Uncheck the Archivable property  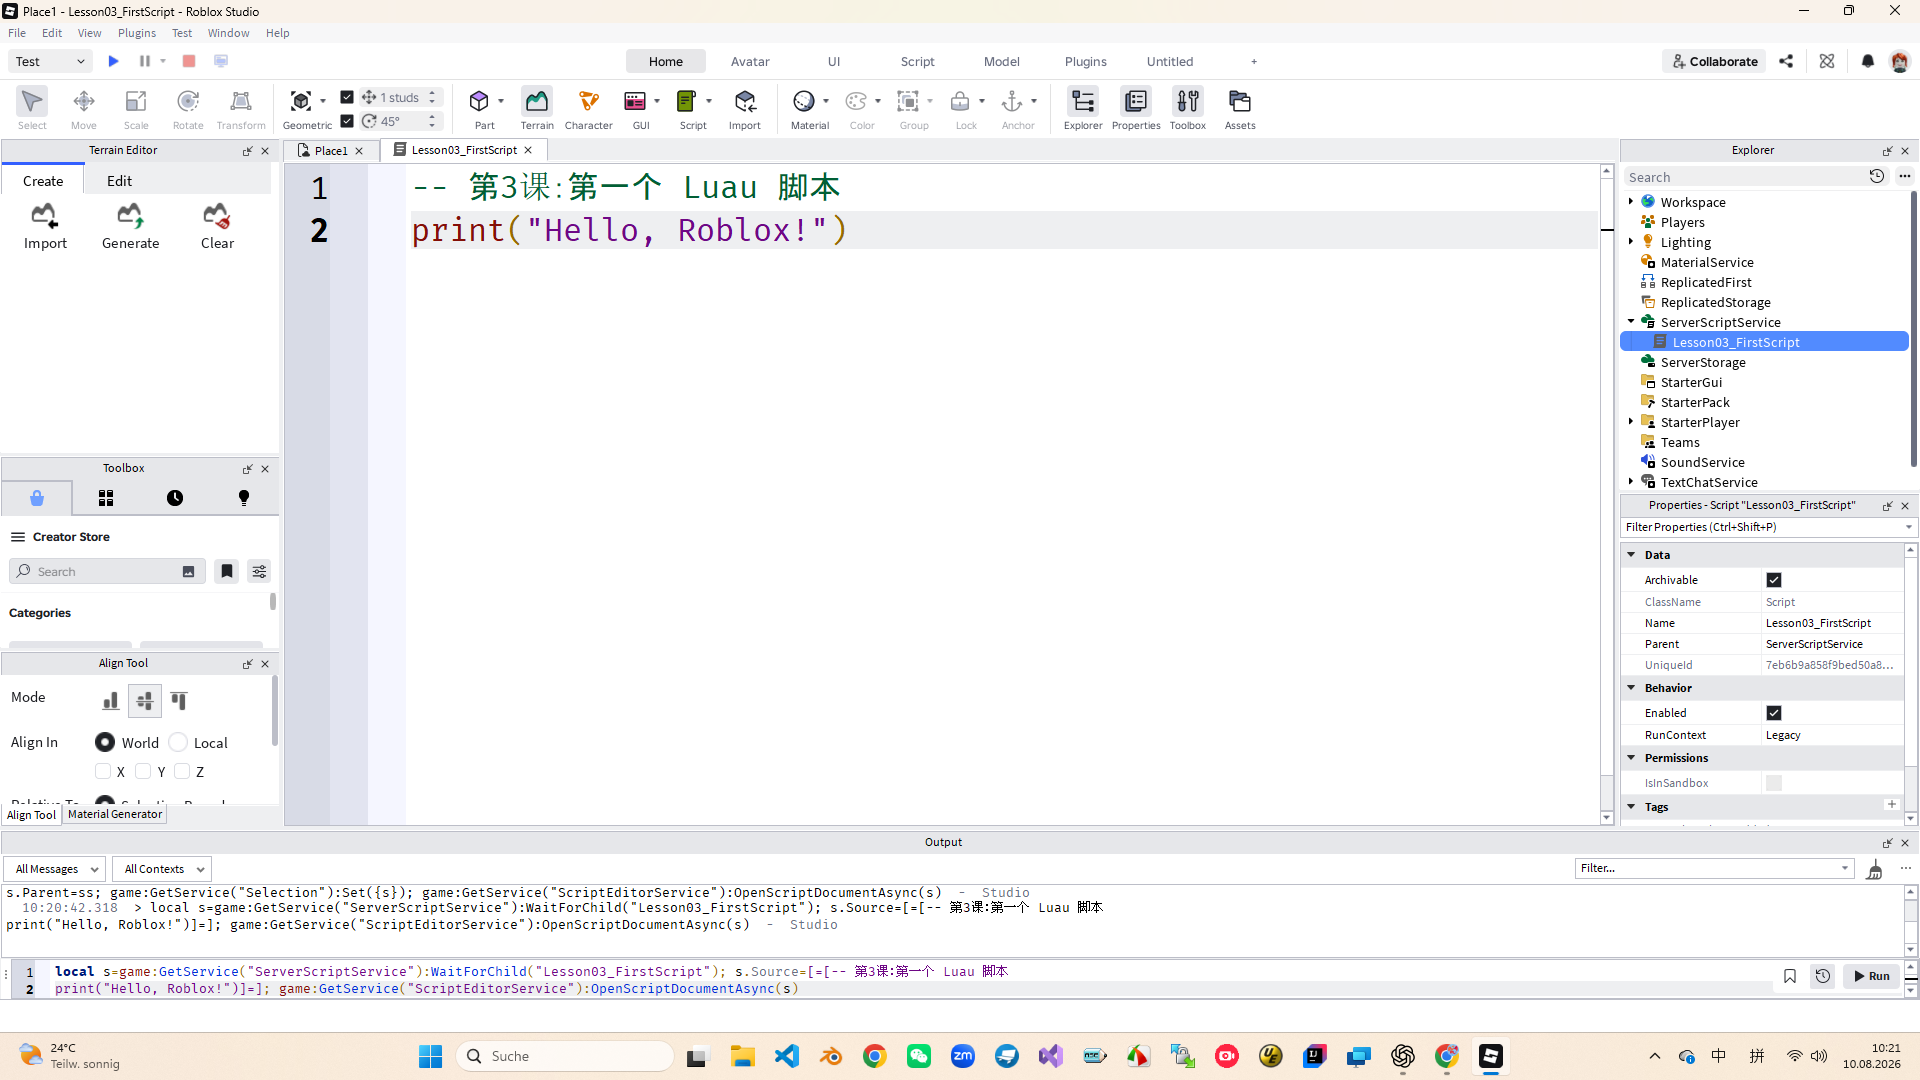tap(1774, 580)
